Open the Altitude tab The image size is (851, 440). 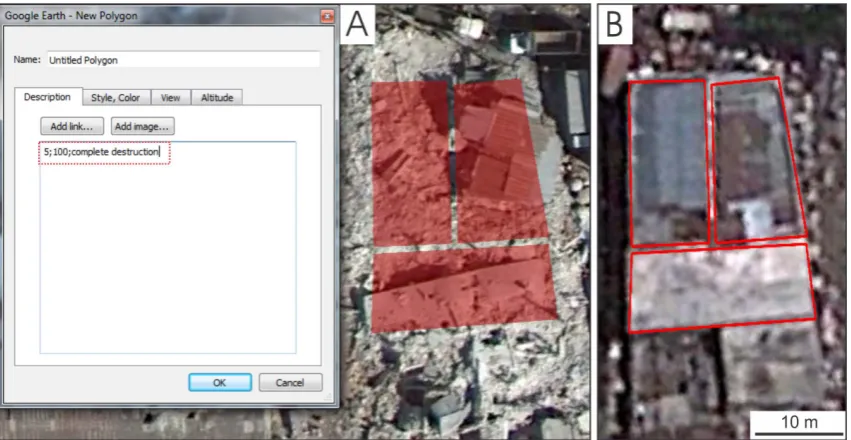(217, 98)
